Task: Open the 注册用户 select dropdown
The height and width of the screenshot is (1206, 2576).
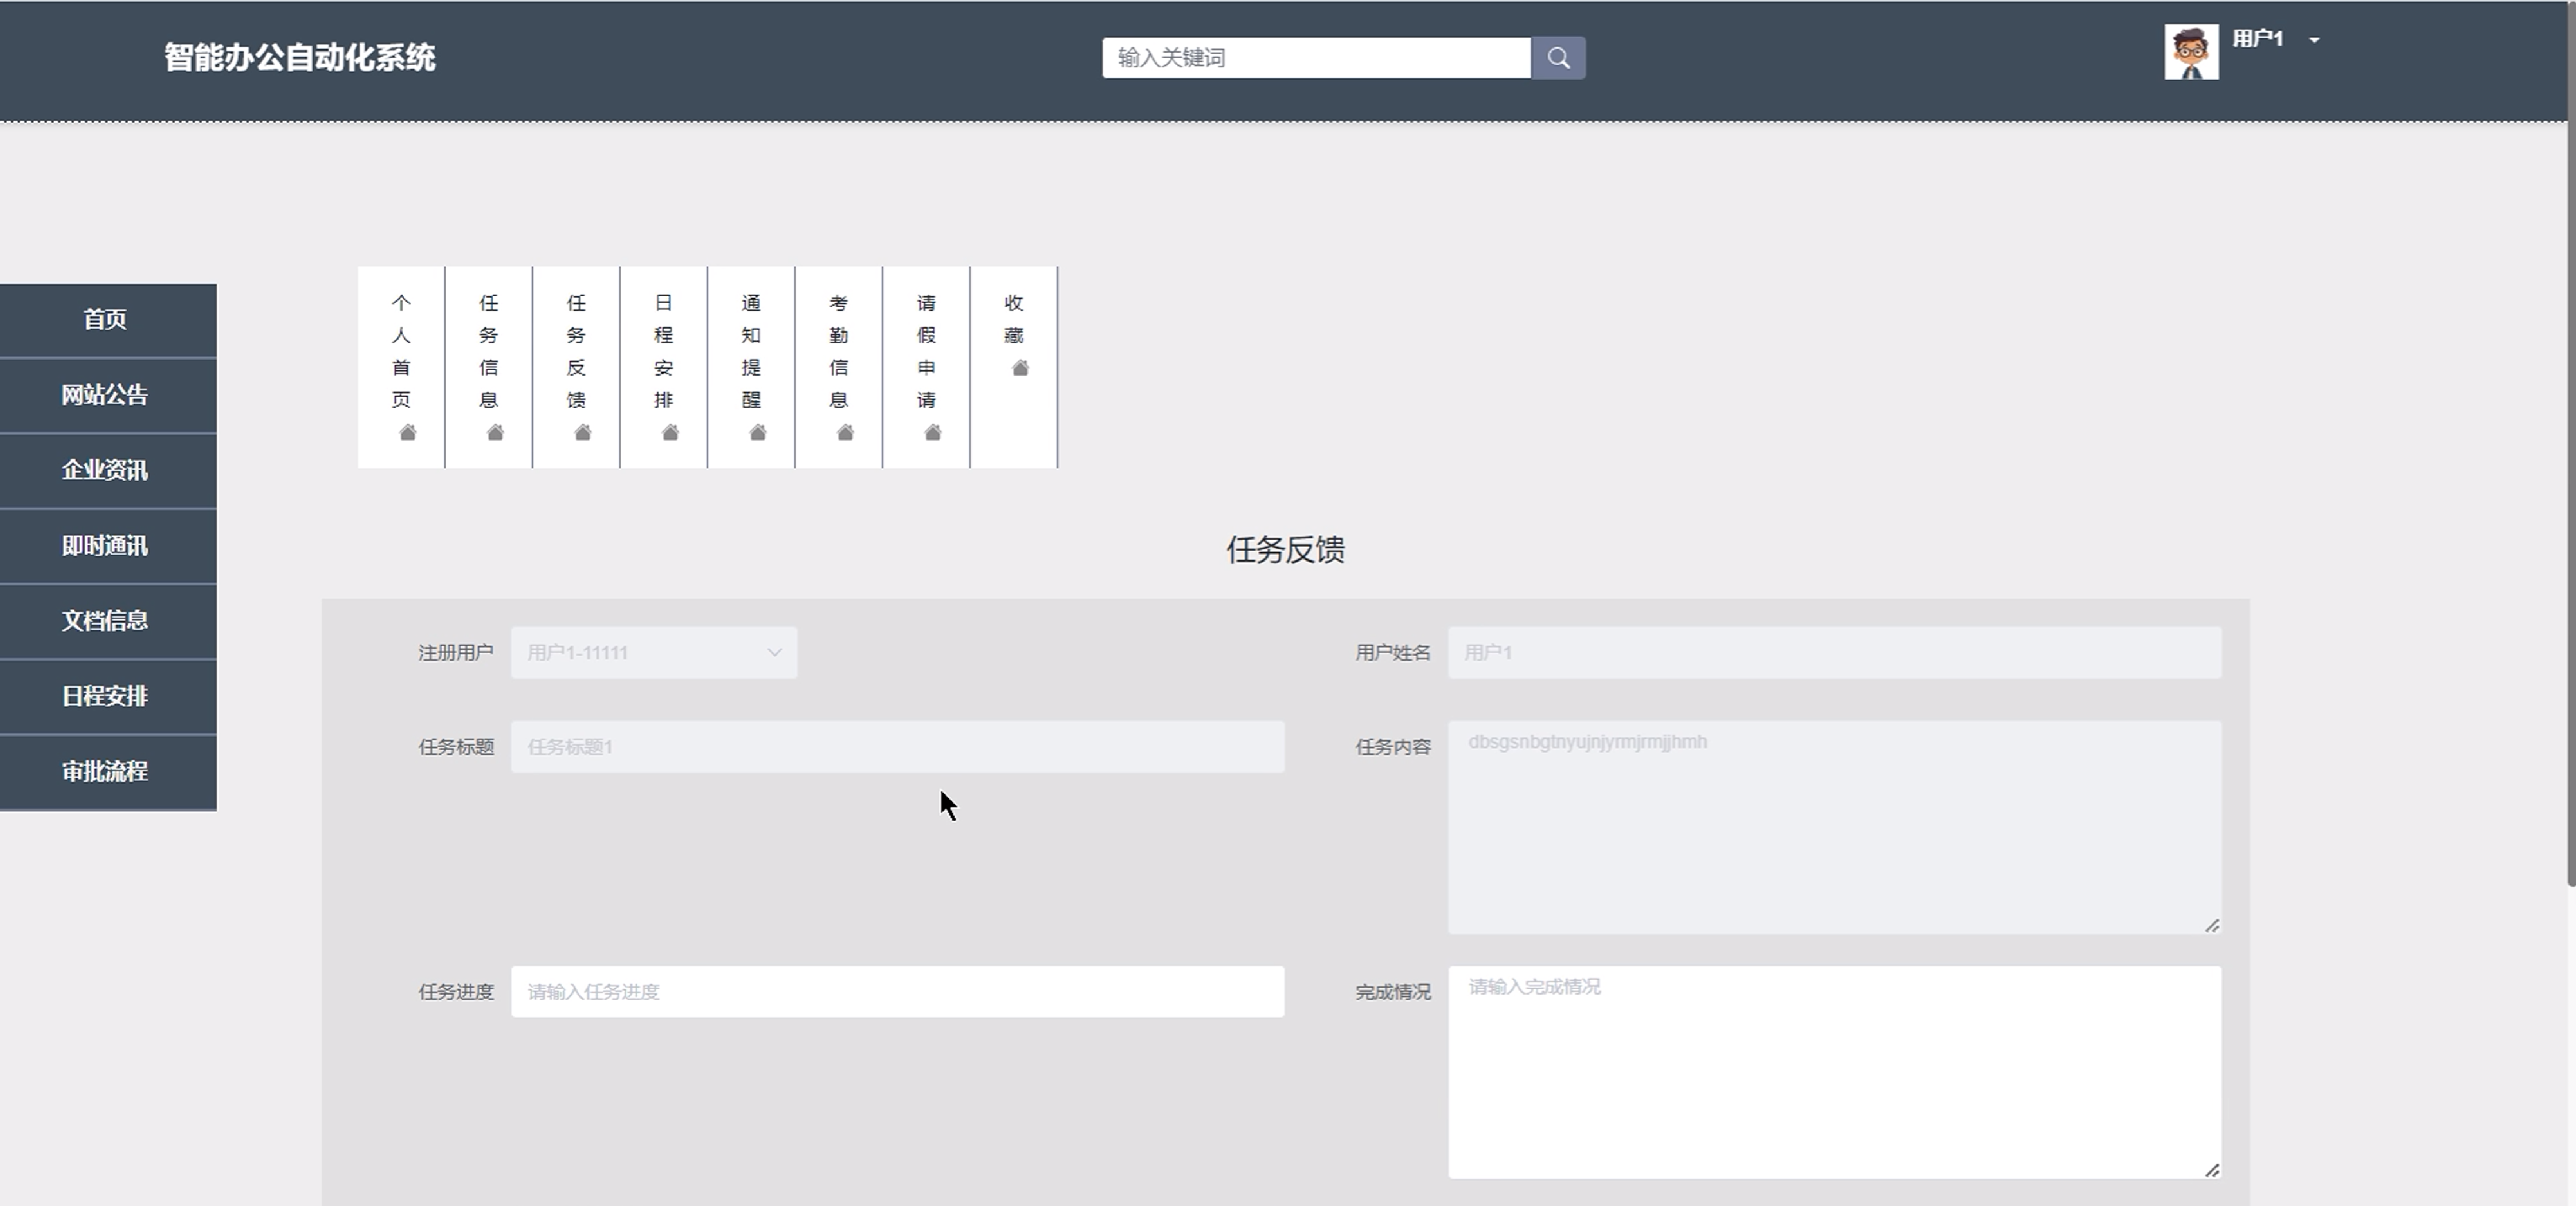Action: 654,653
